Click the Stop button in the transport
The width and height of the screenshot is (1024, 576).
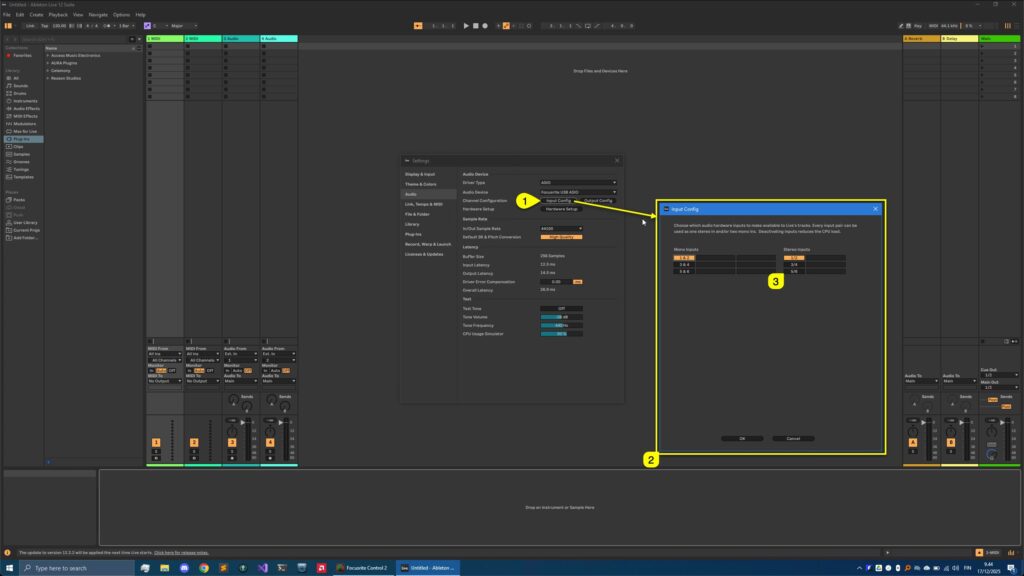pos(476,26)
